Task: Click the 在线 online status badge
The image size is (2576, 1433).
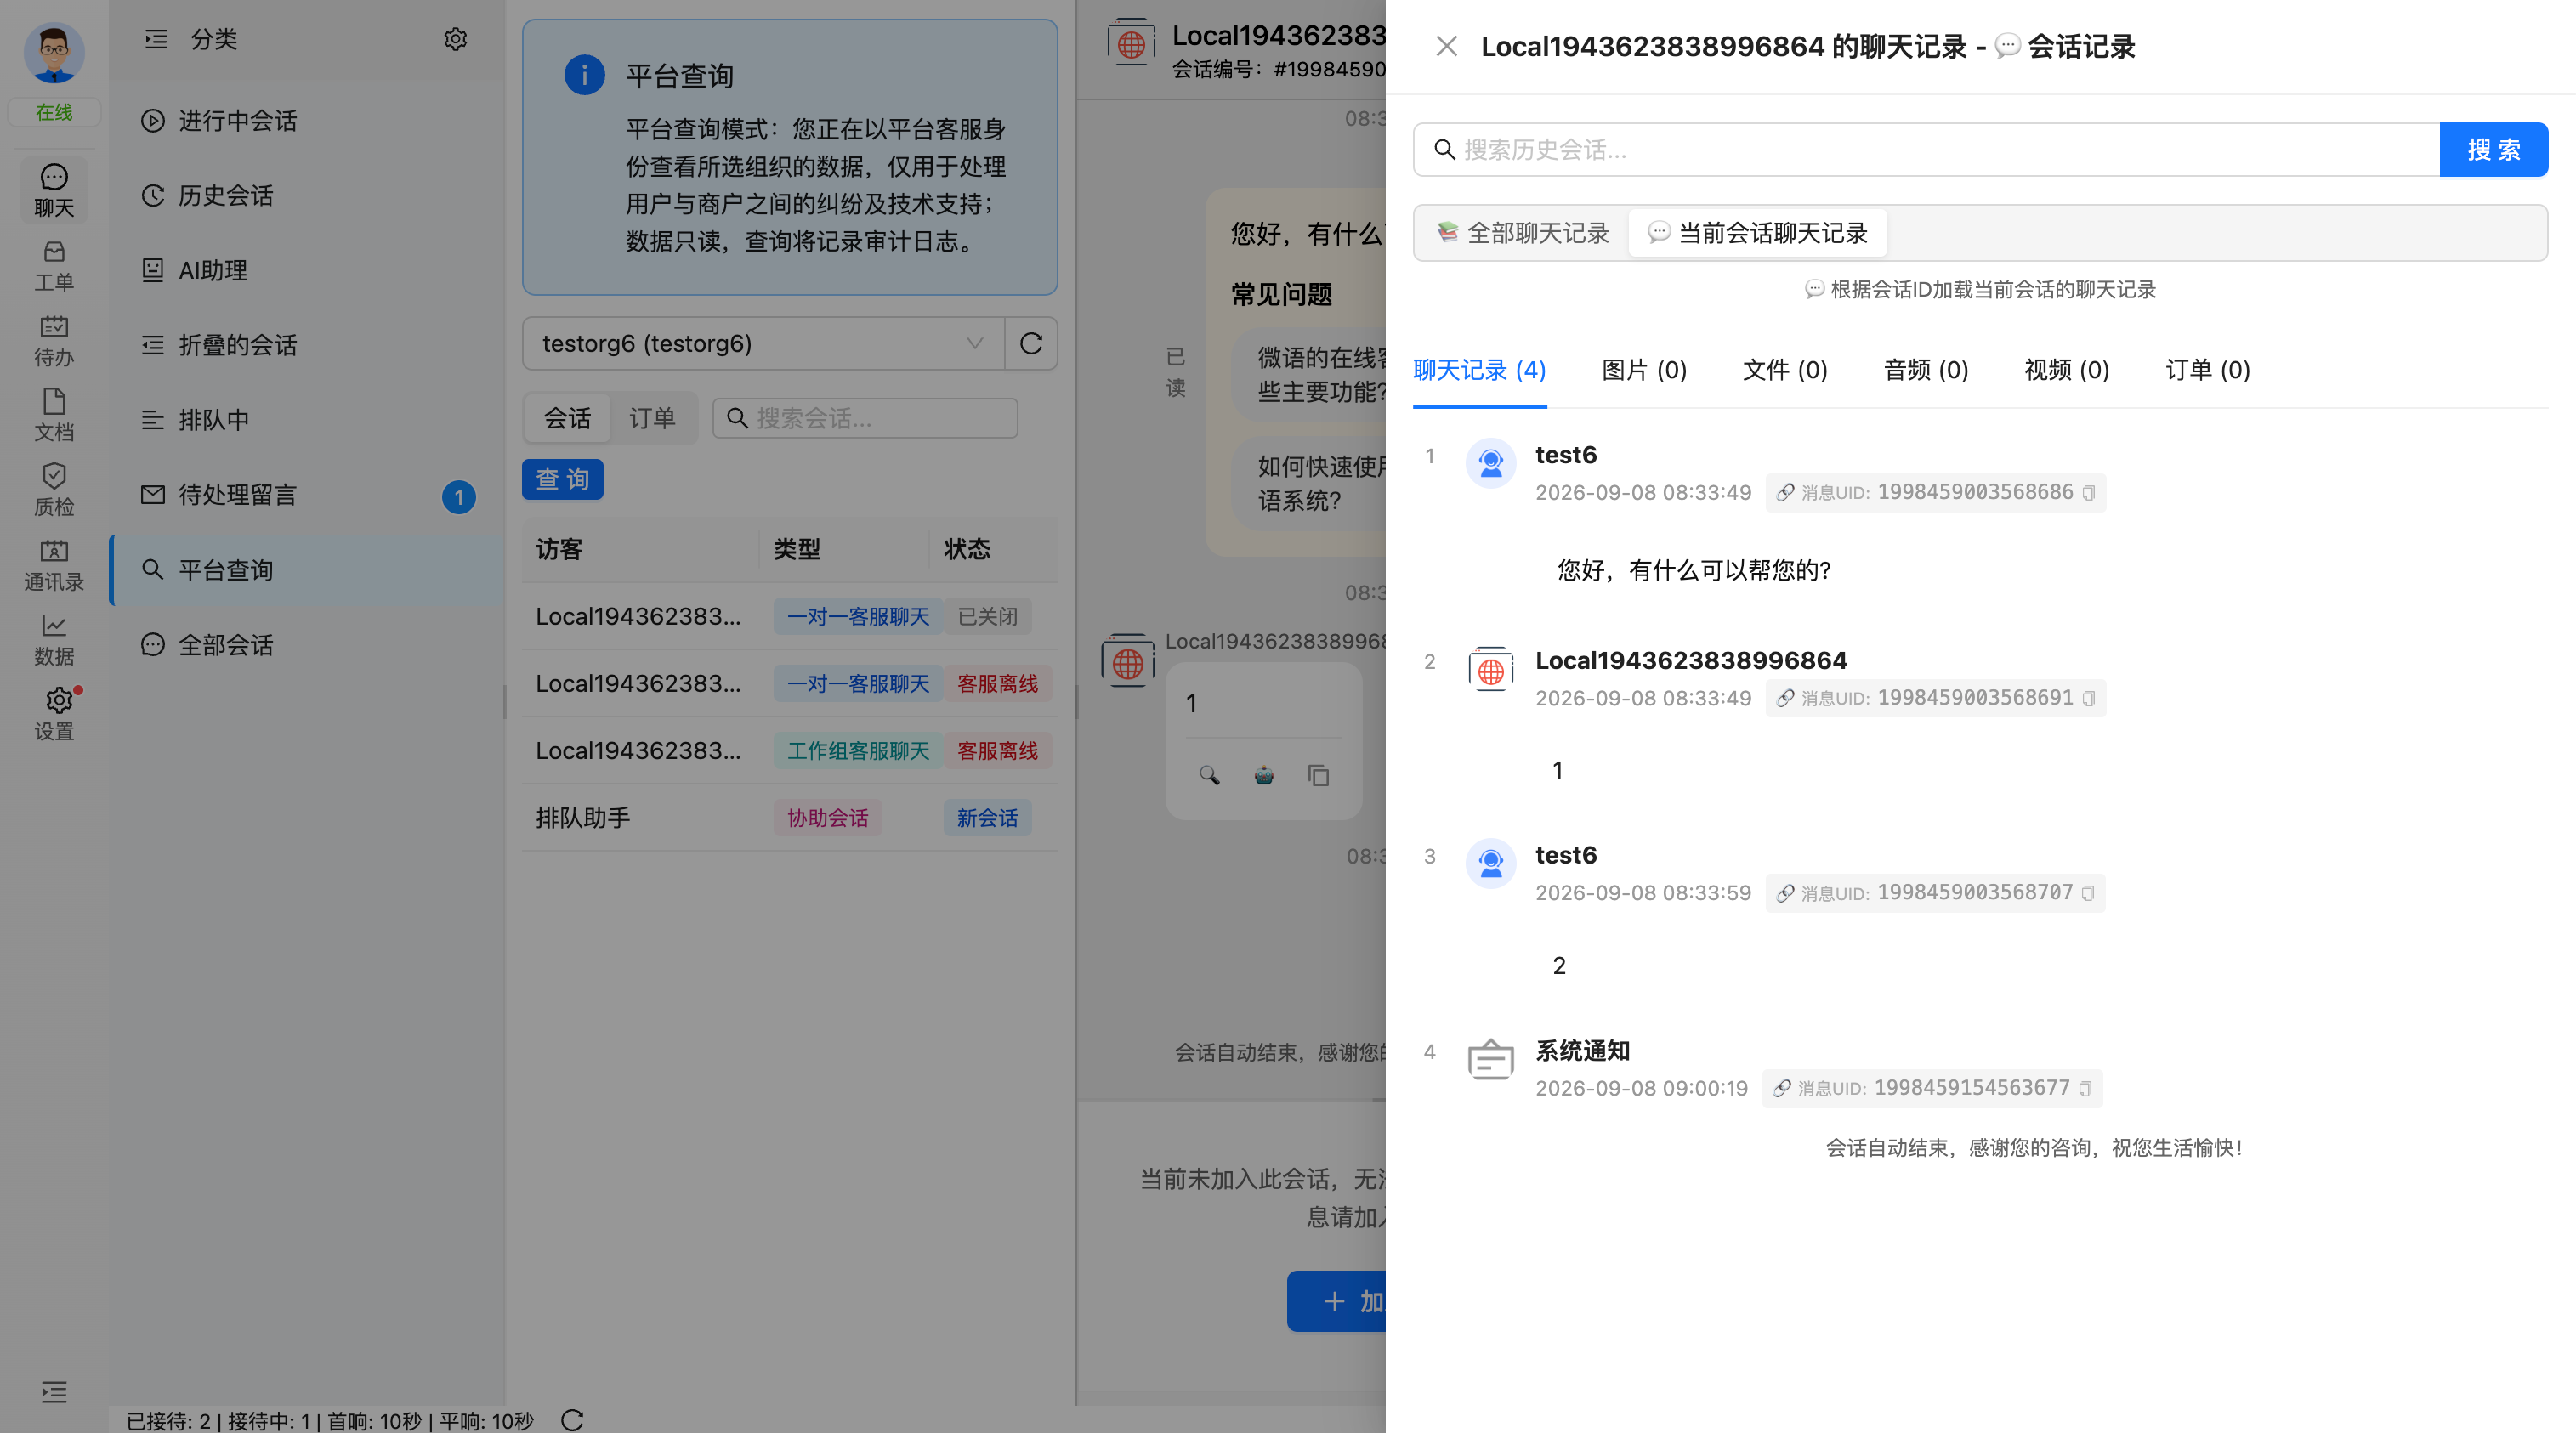Action: 54,112
